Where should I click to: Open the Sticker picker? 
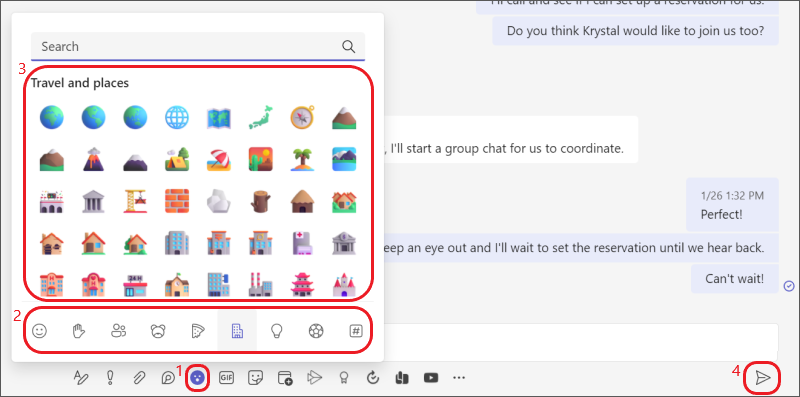coord(255,378)
